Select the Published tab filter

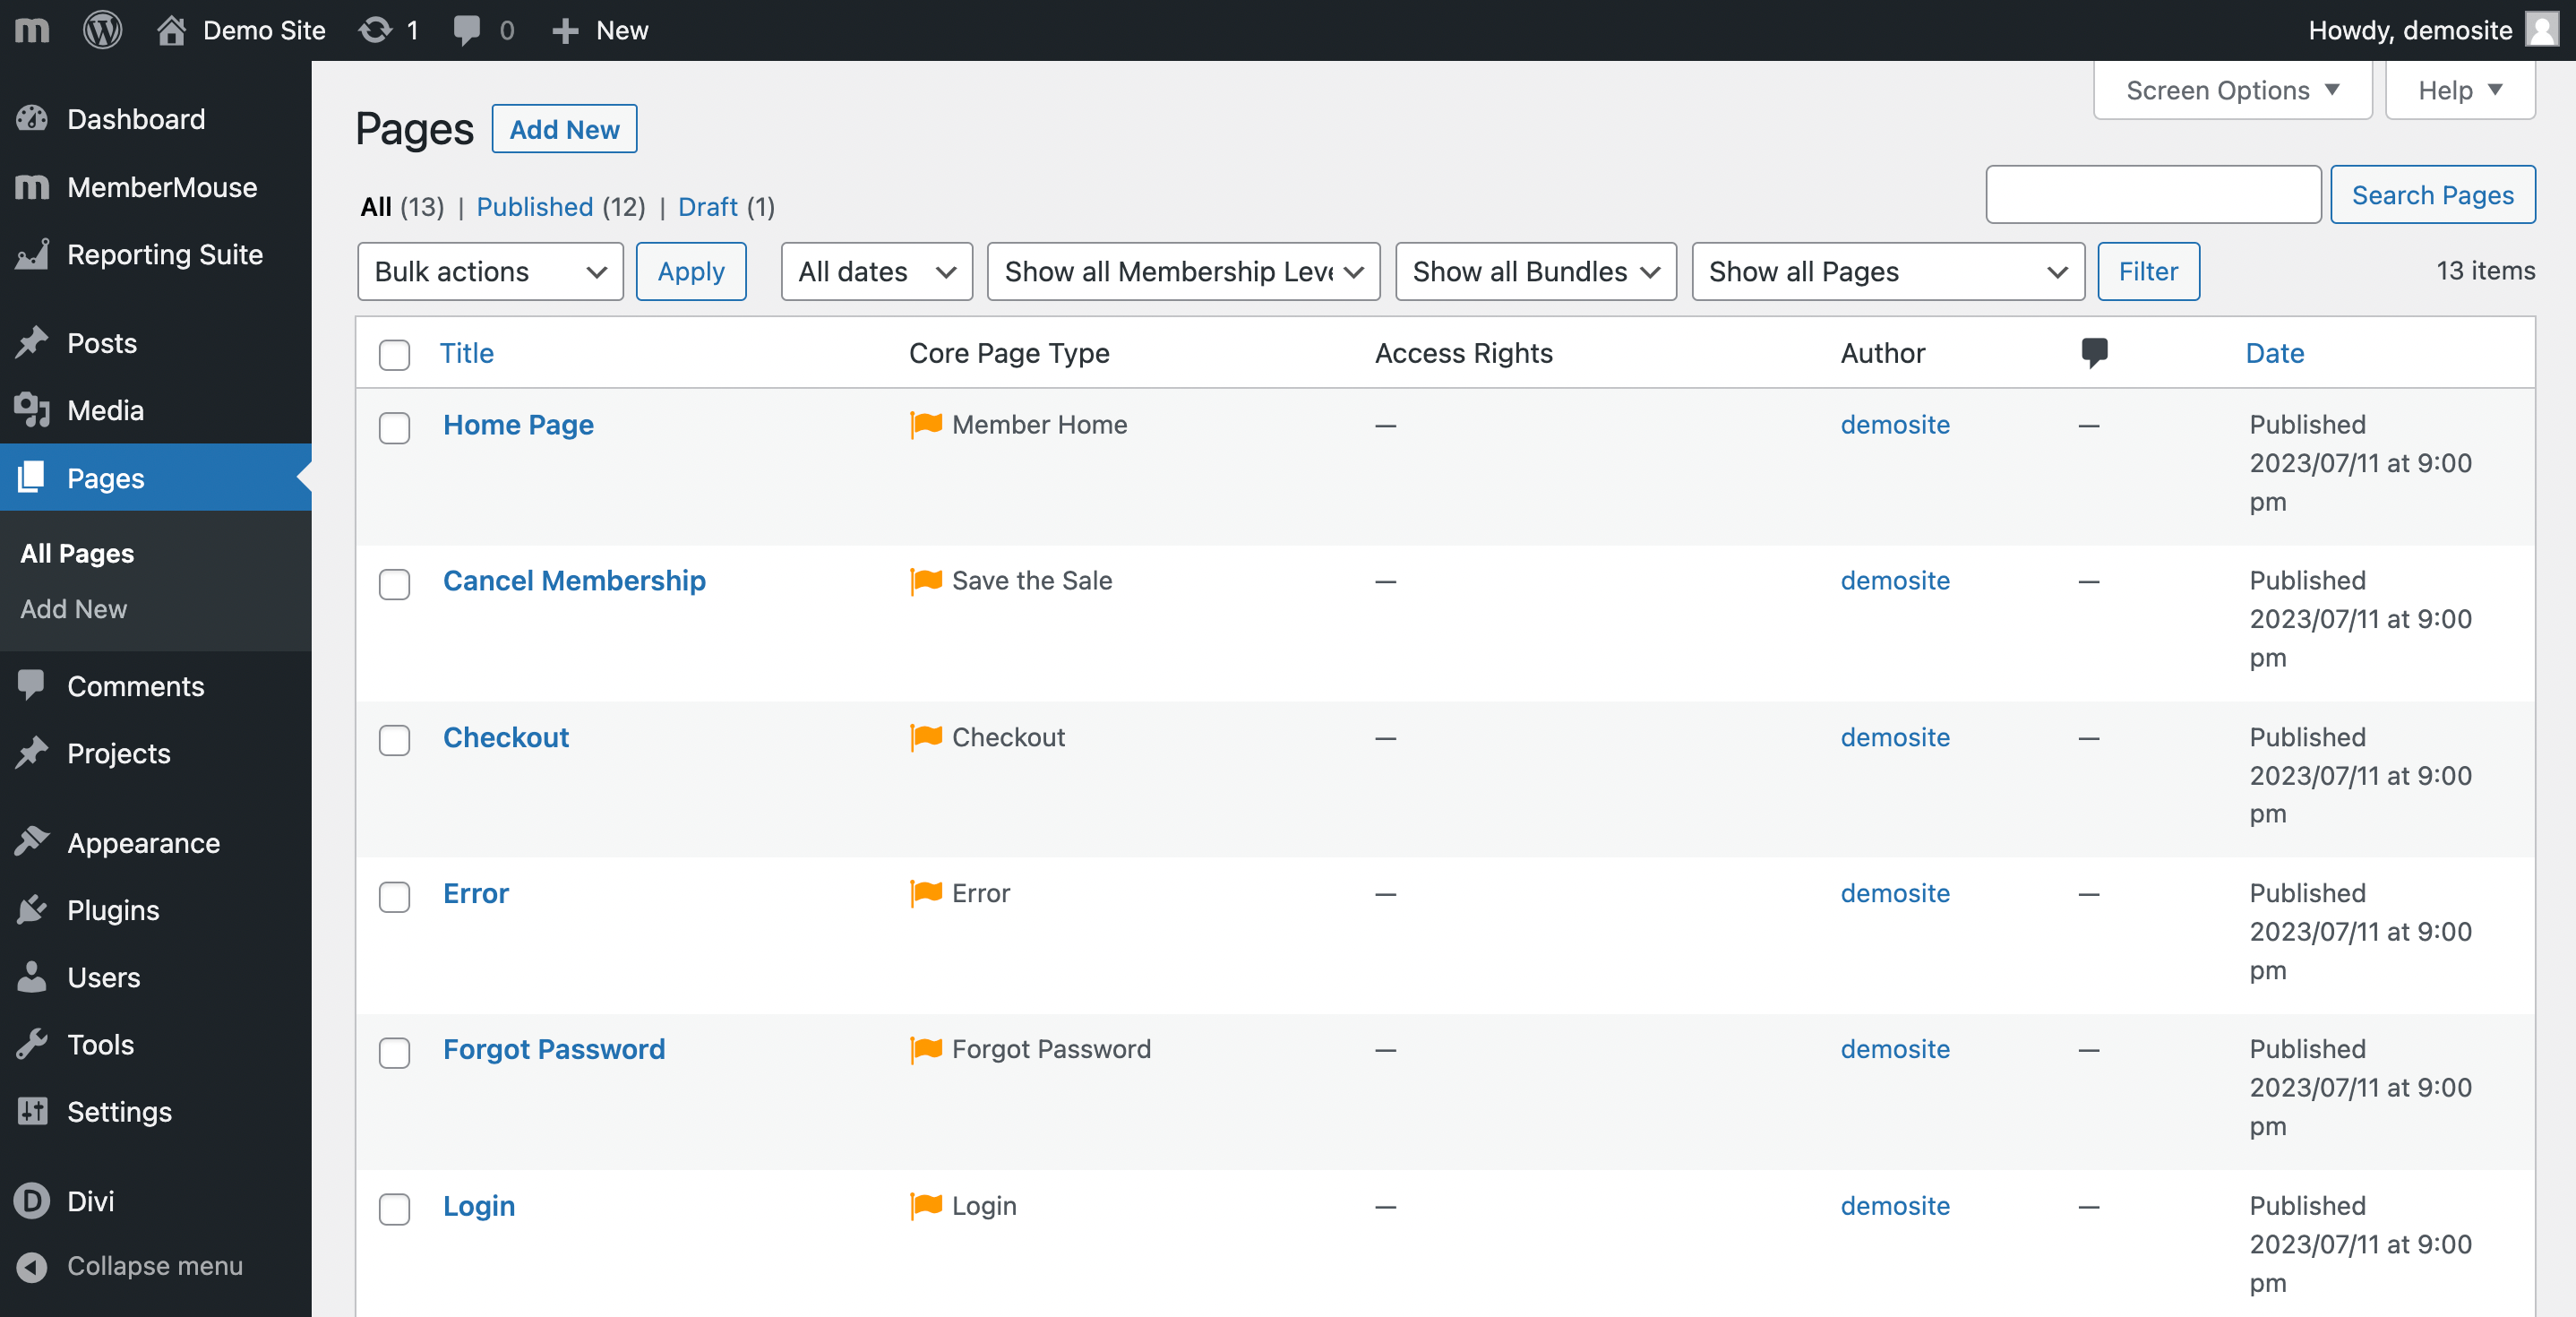534,207
